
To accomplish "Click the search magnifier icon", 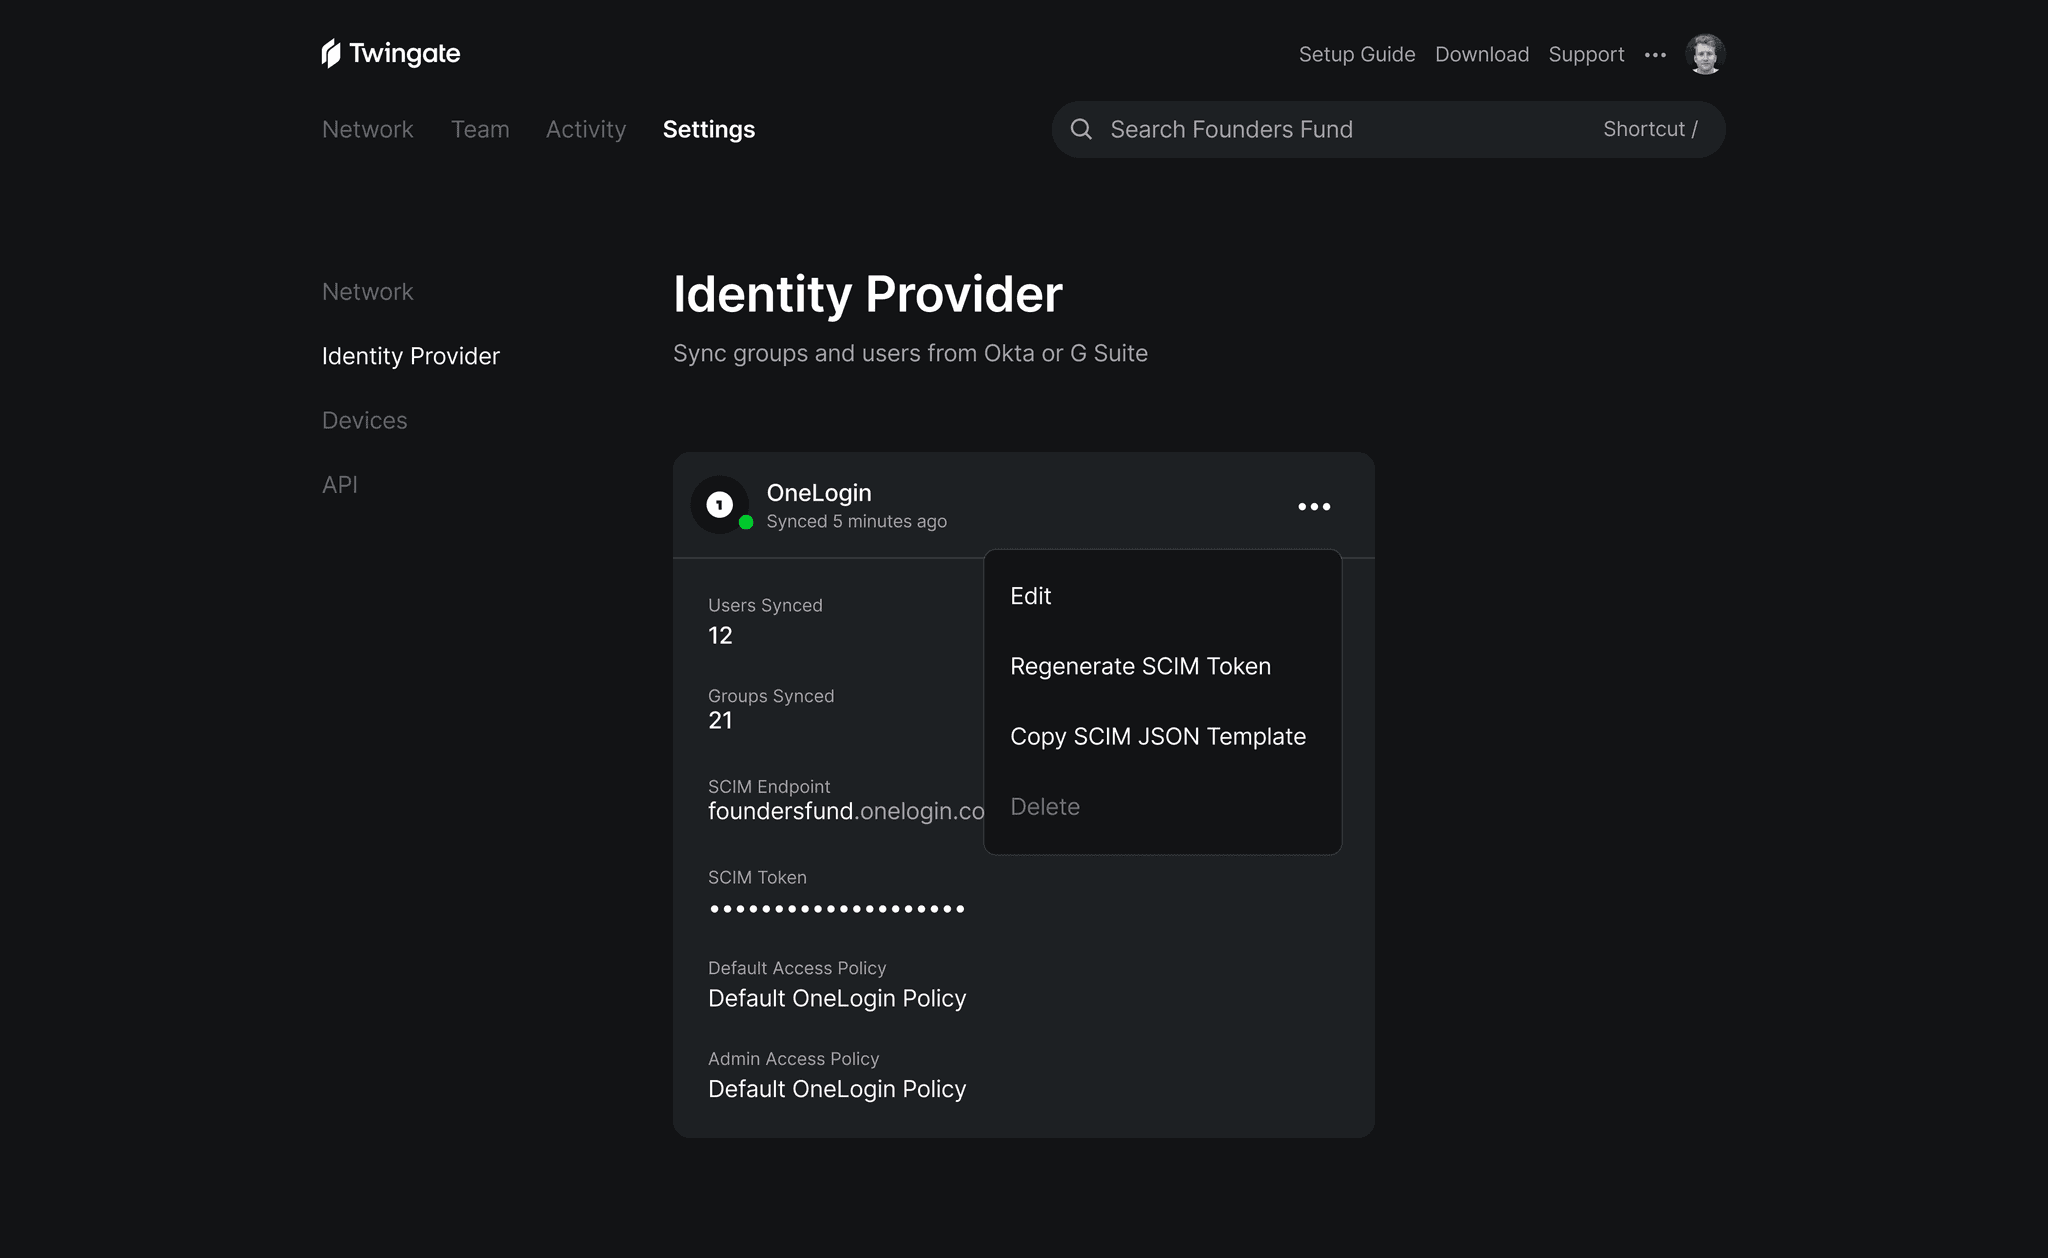I will pos(1081,129).
